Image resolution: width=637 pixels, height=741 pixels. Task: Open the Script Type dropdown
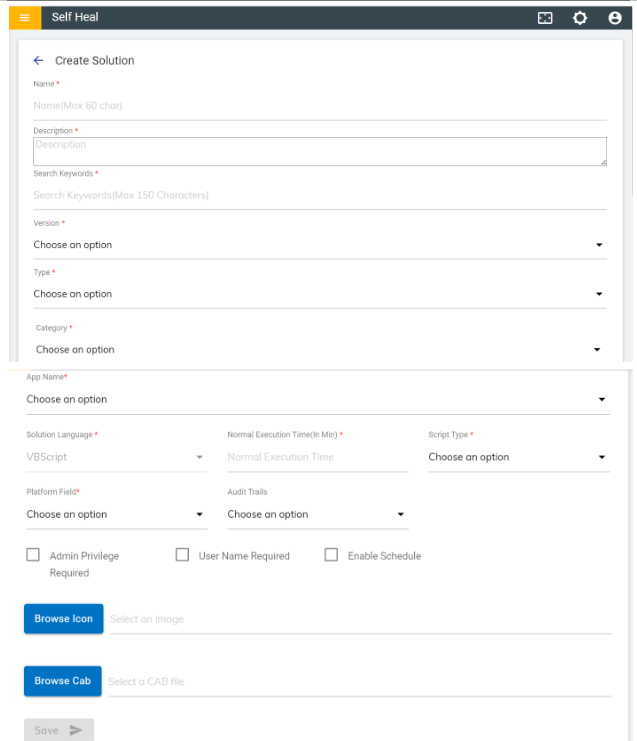tap(517, 457)
